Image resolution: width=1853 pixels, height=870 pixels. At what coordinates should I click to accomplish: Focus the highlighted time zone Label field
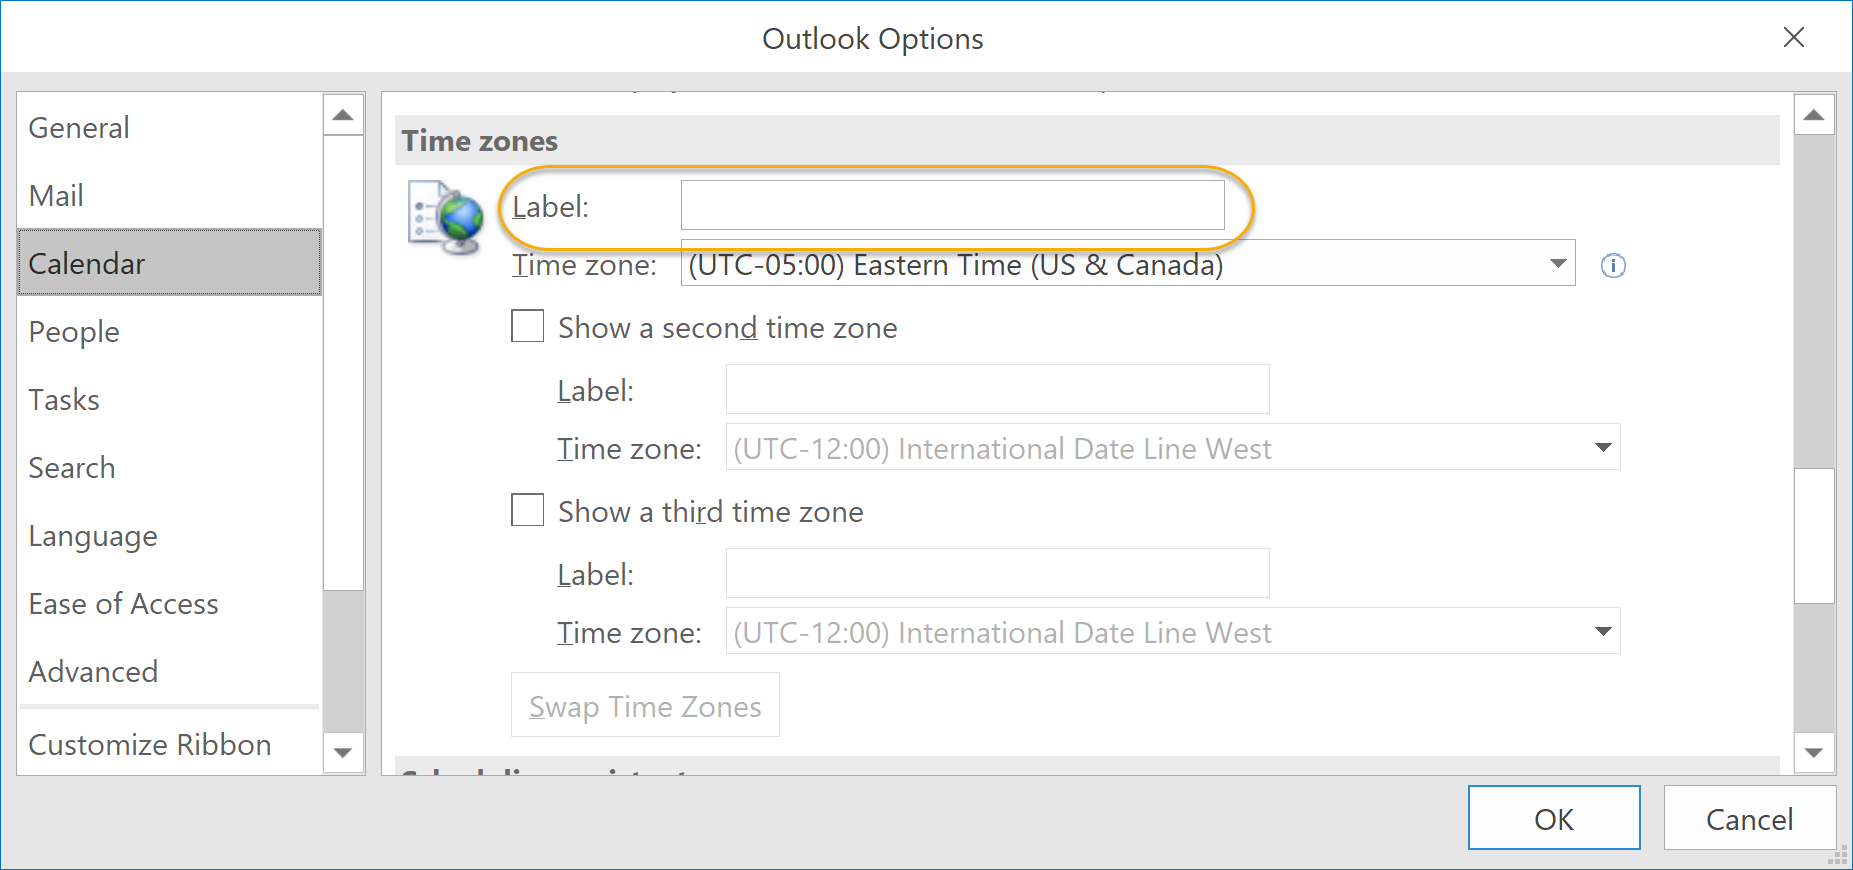952,205
